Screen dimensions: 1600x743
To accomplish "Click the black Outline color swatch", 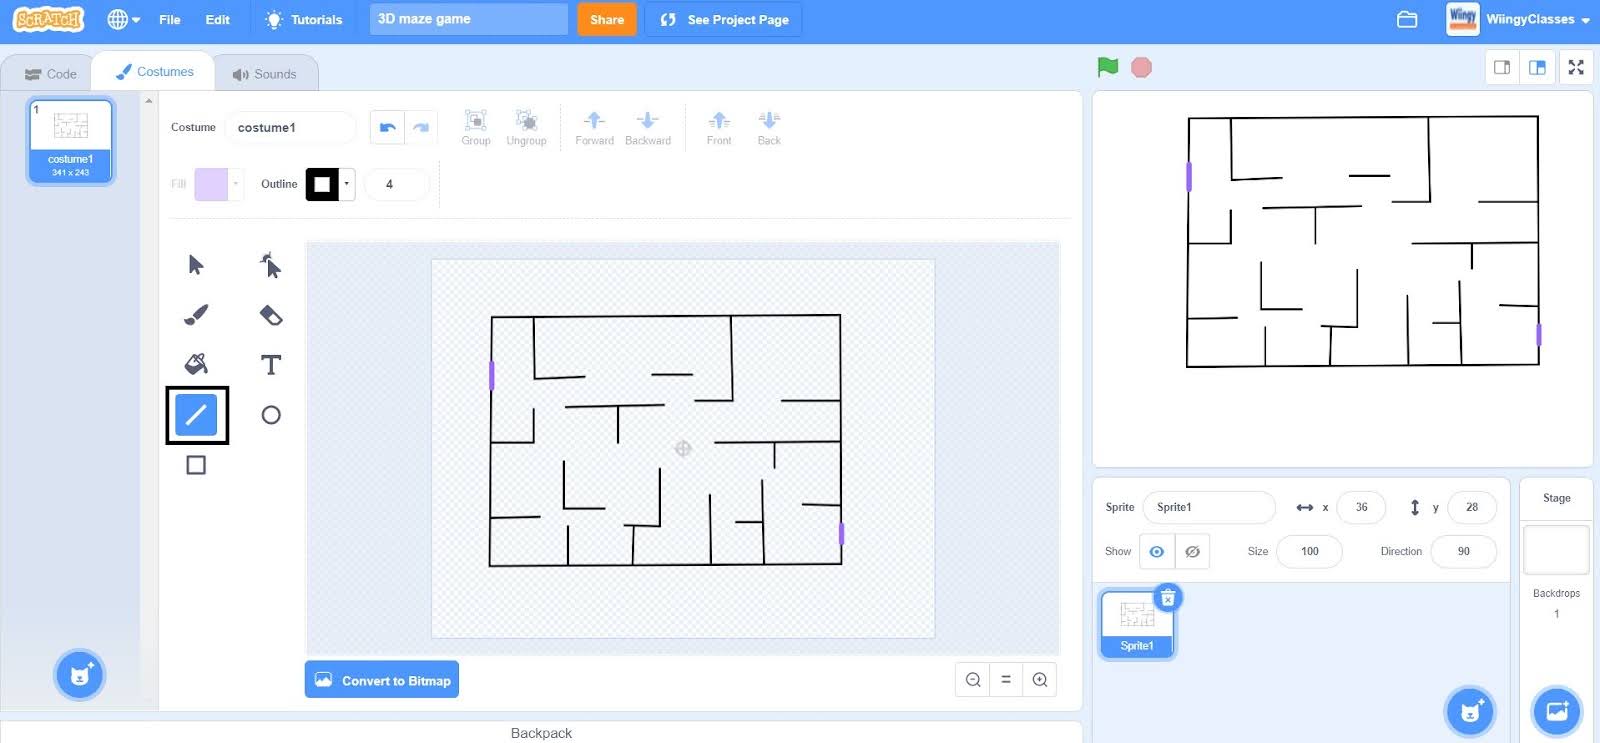I will pos(322,184).
